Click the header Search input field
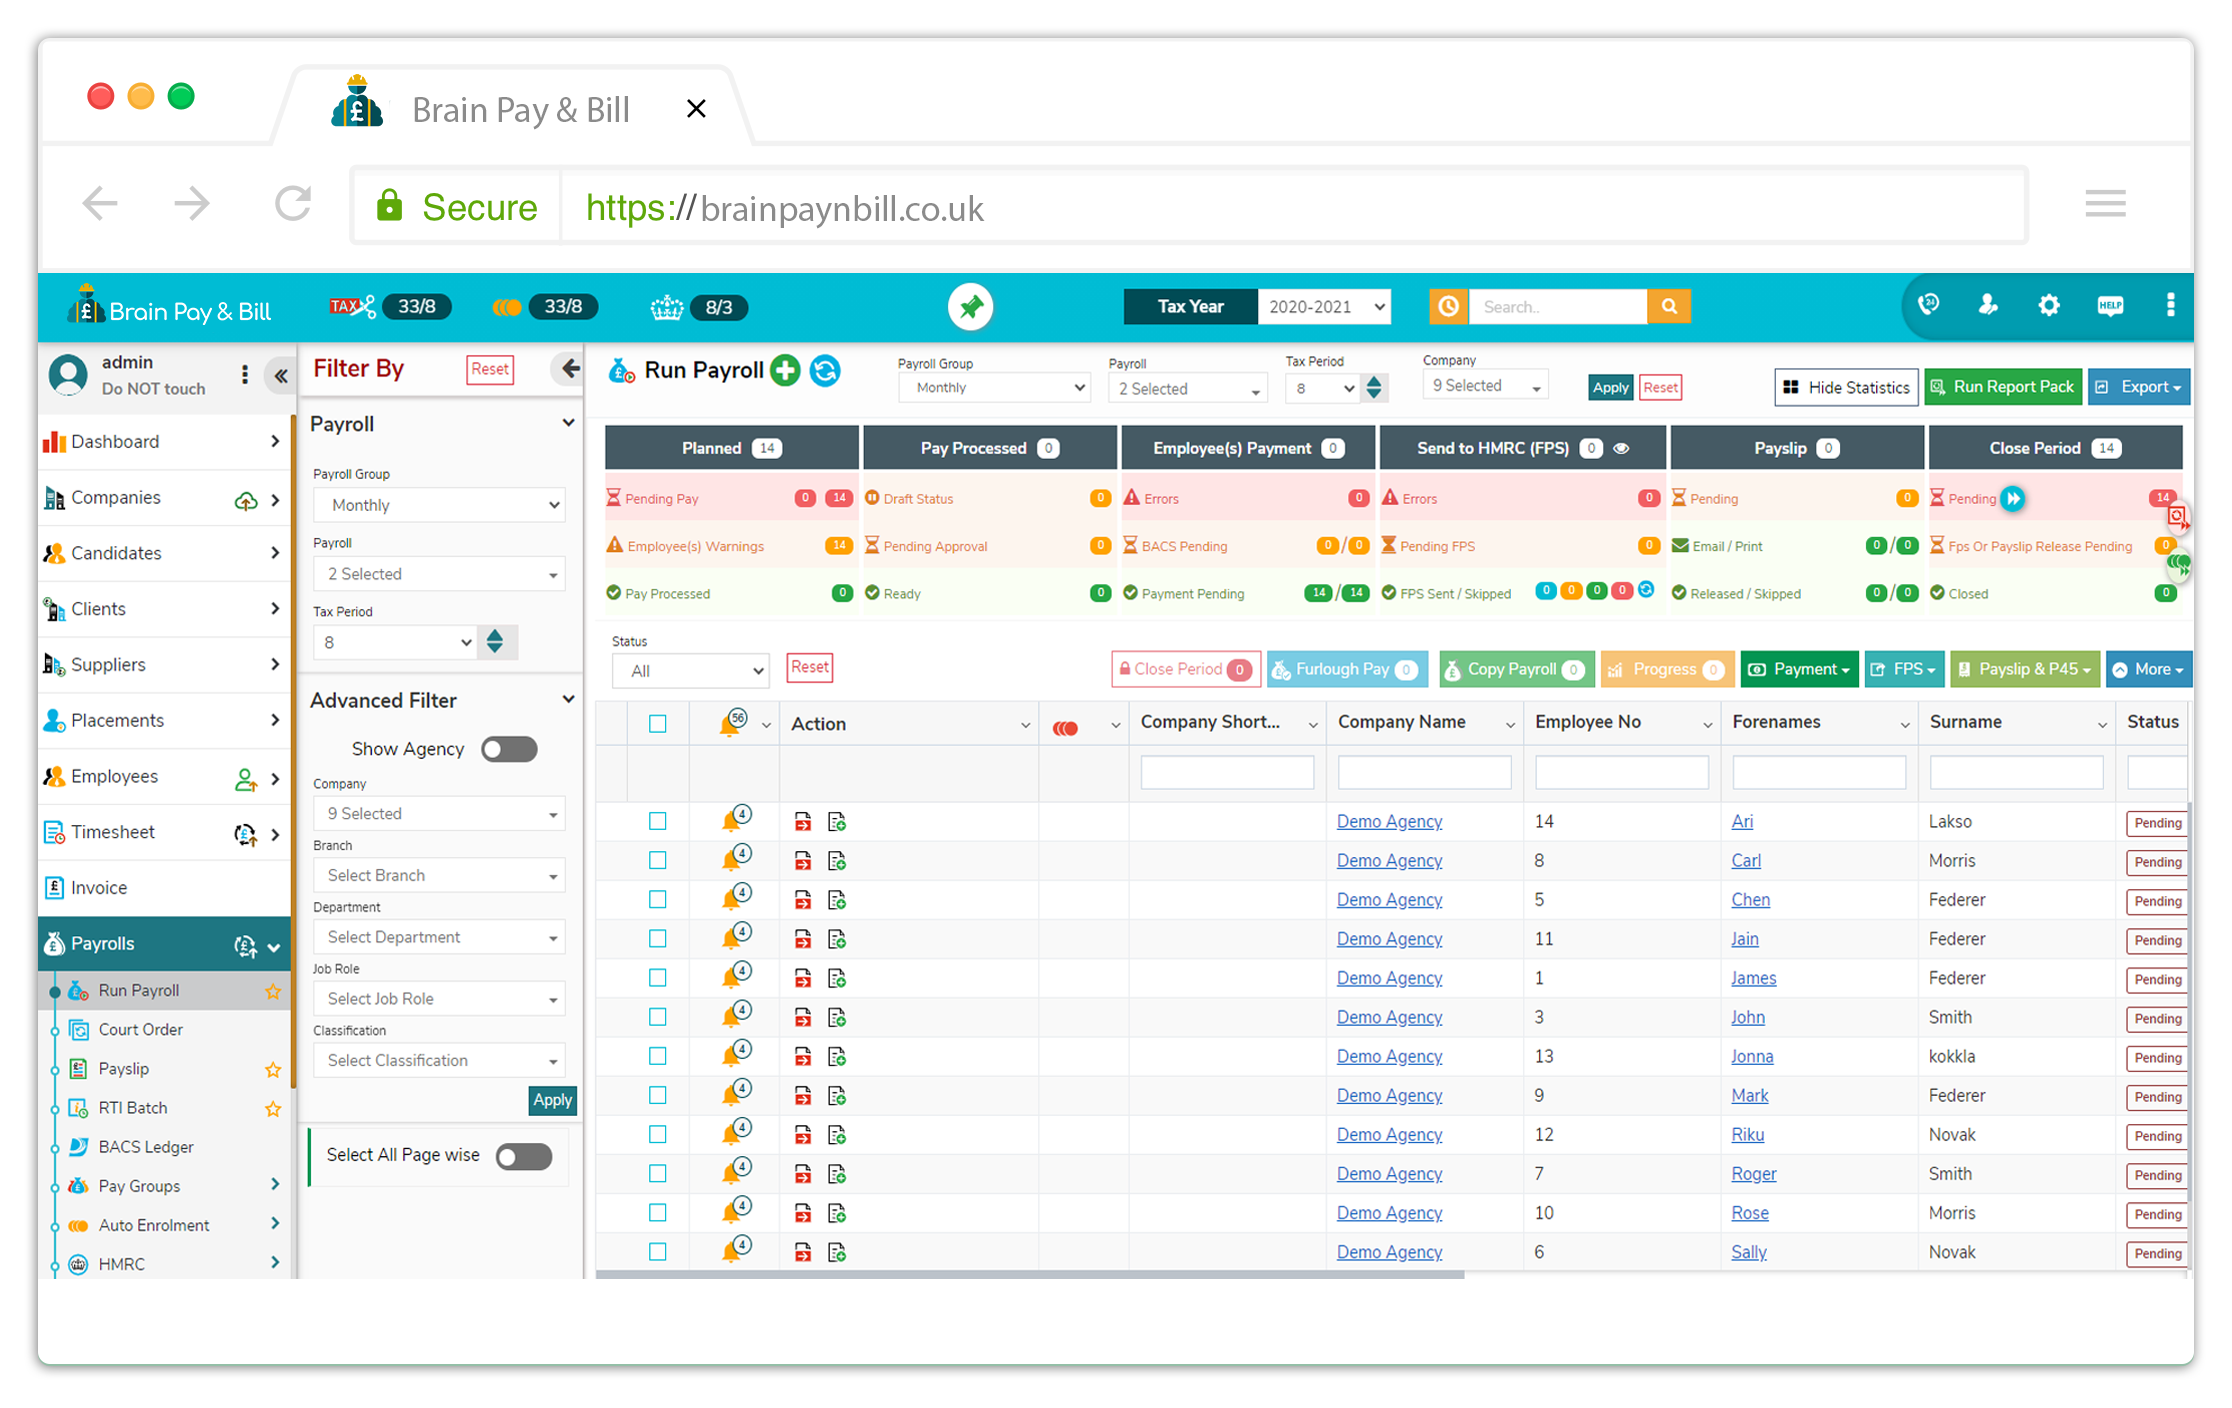 point(1557,306)
